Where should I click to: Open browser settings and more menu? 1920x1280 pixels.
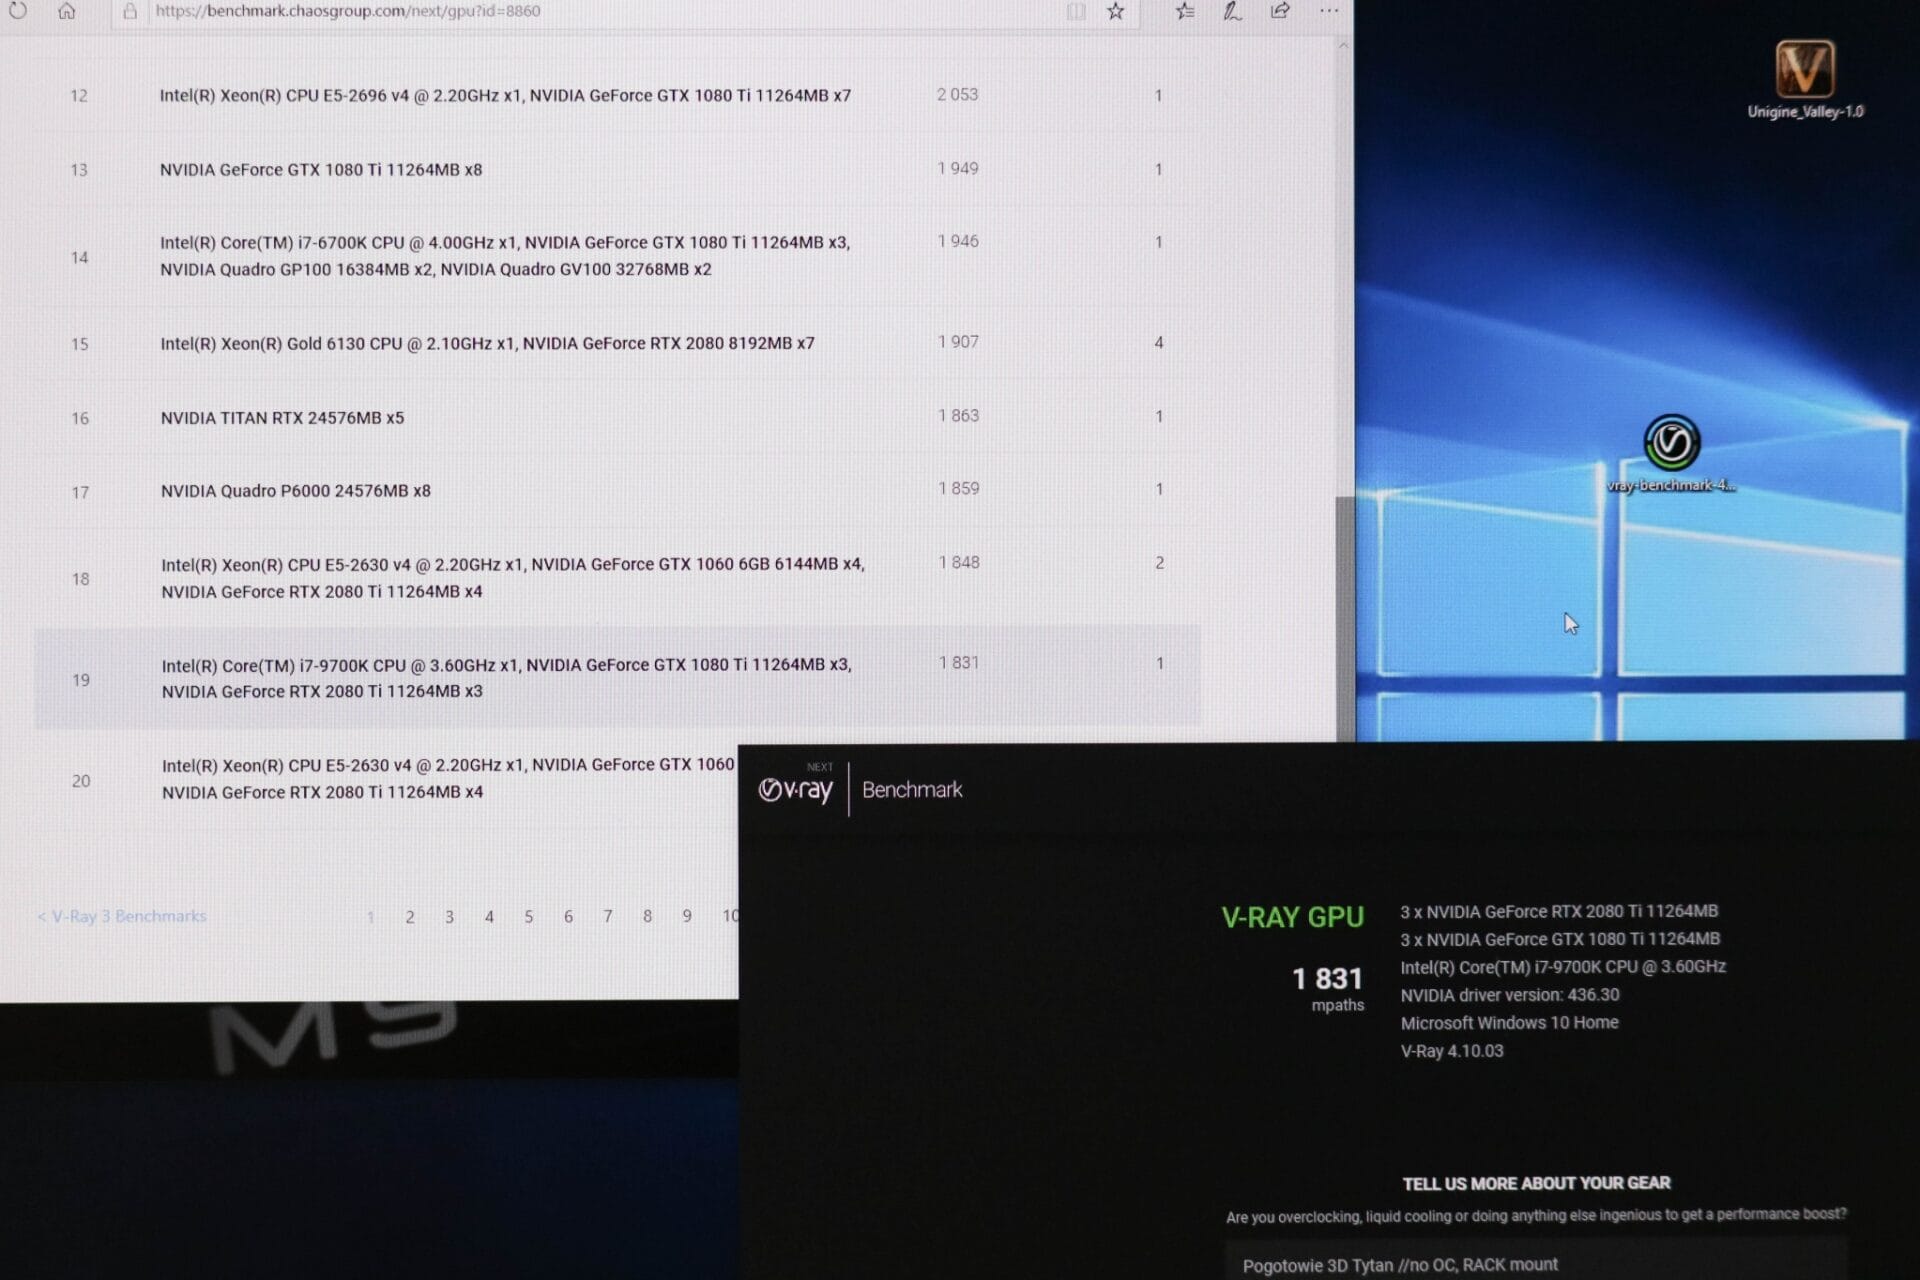pyautogui.click(x=1328, y=11)
